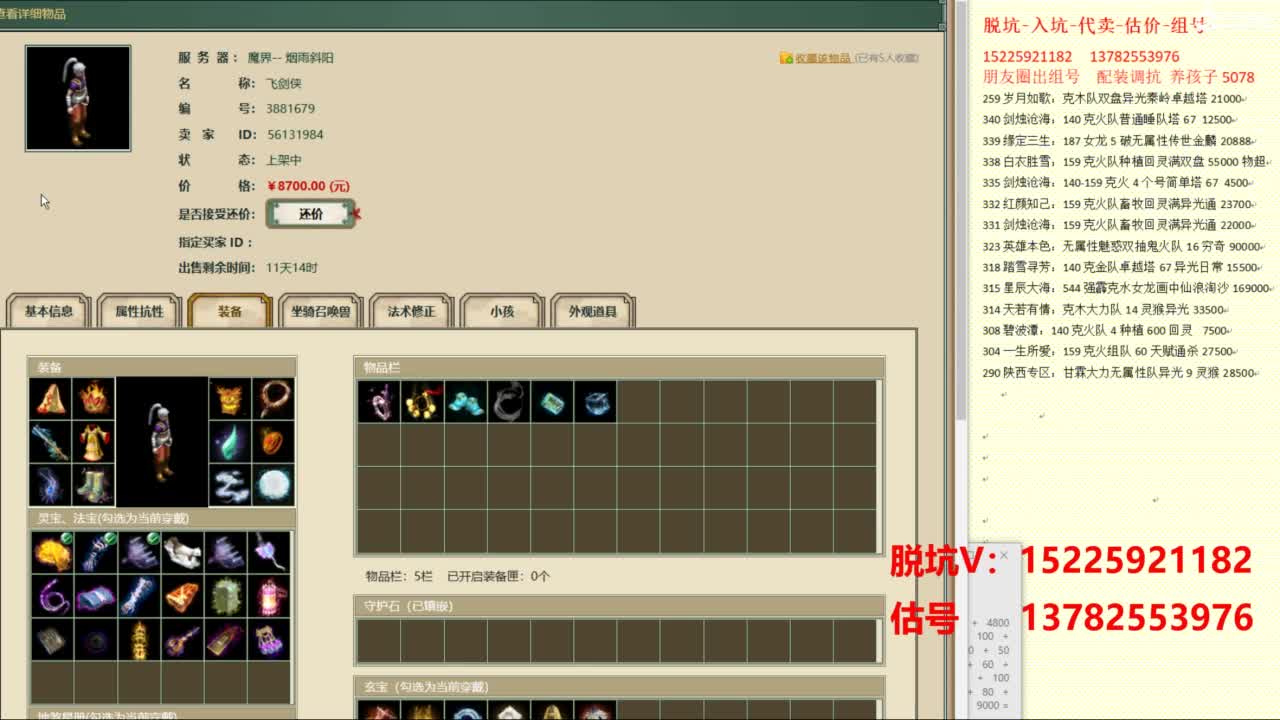Select the purple stepped 灵宝 with green checkmark
The height and width of the screenshot is (720, 1280).
pos(139,552)
